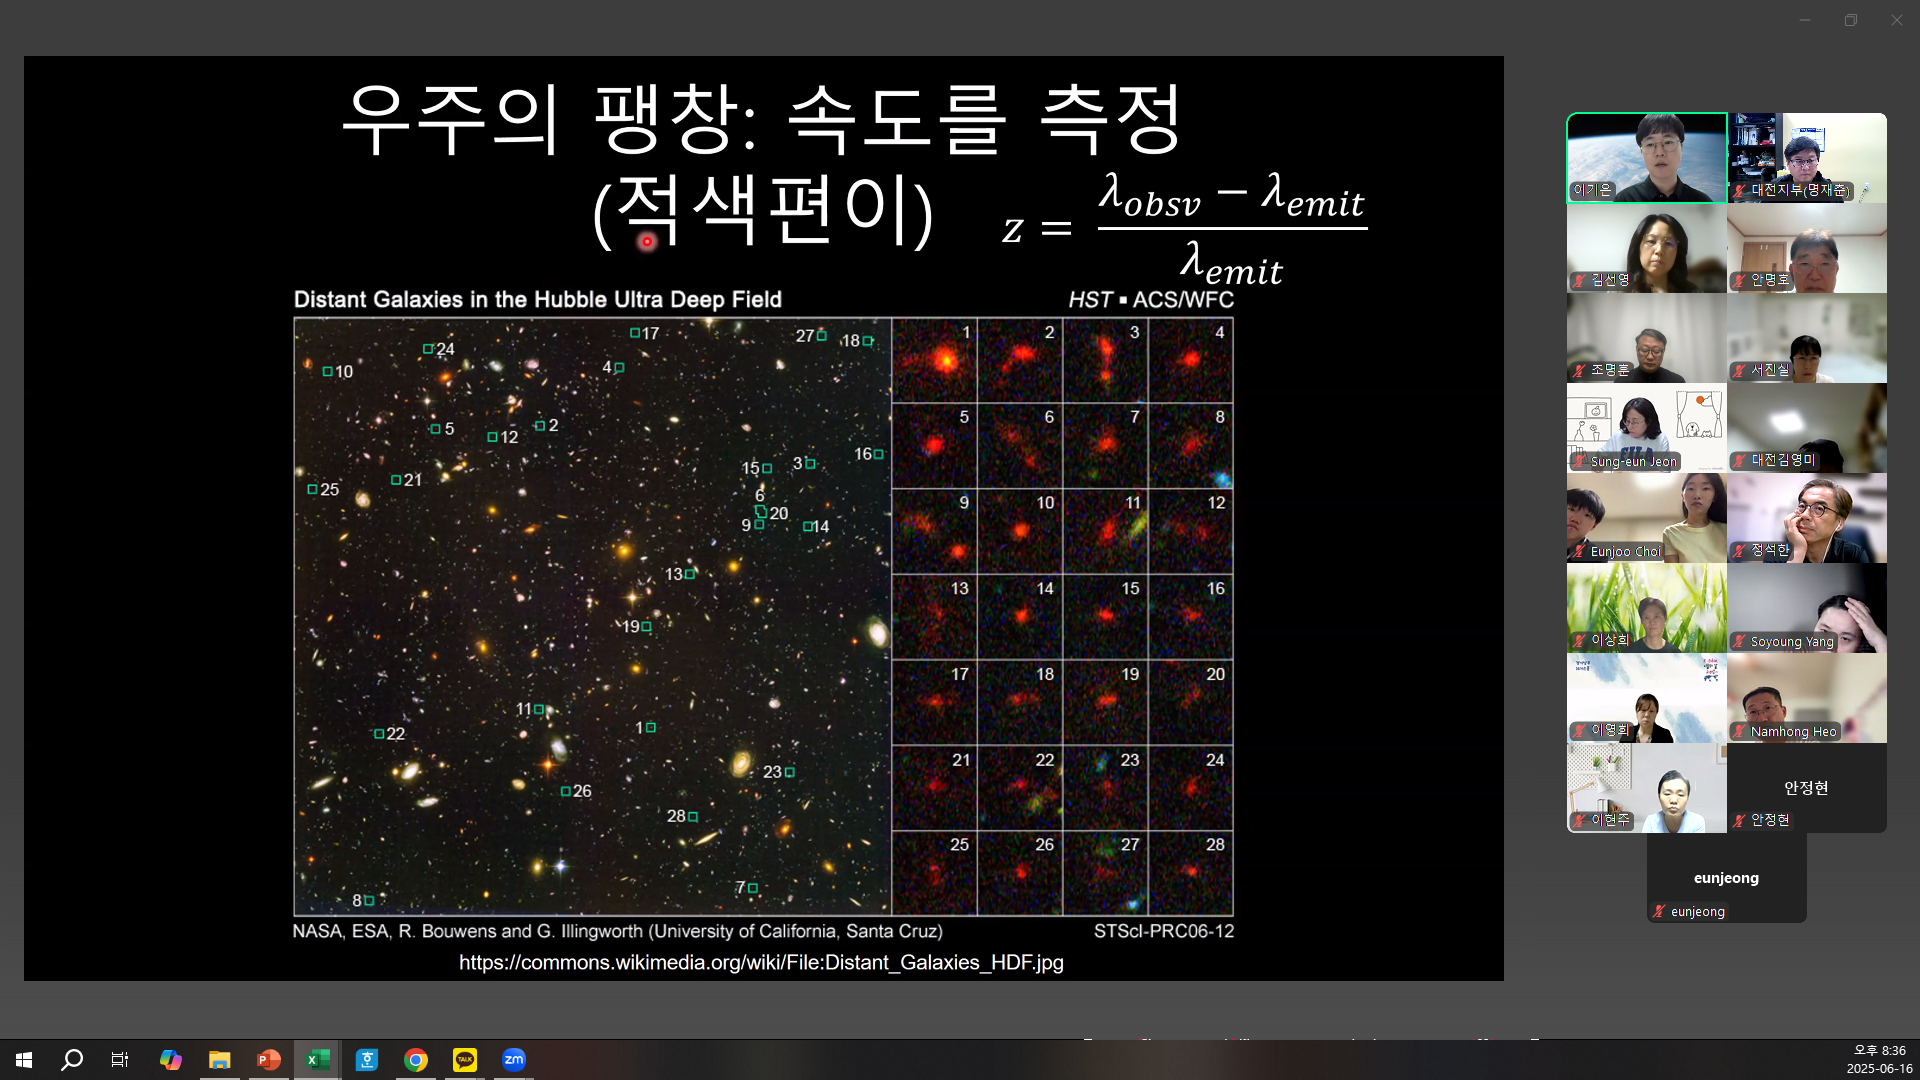Select the 김선영 participant video
The image size is (1920, 1080).
[1647, 248]
